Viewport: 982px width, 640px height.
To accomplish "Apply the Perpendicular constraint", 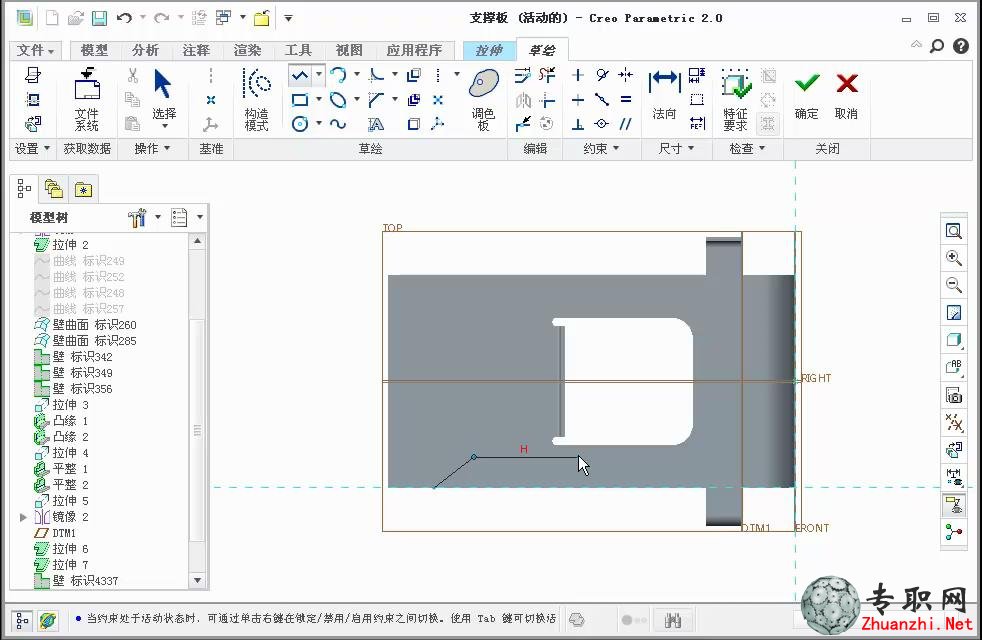I will point(577,124).
